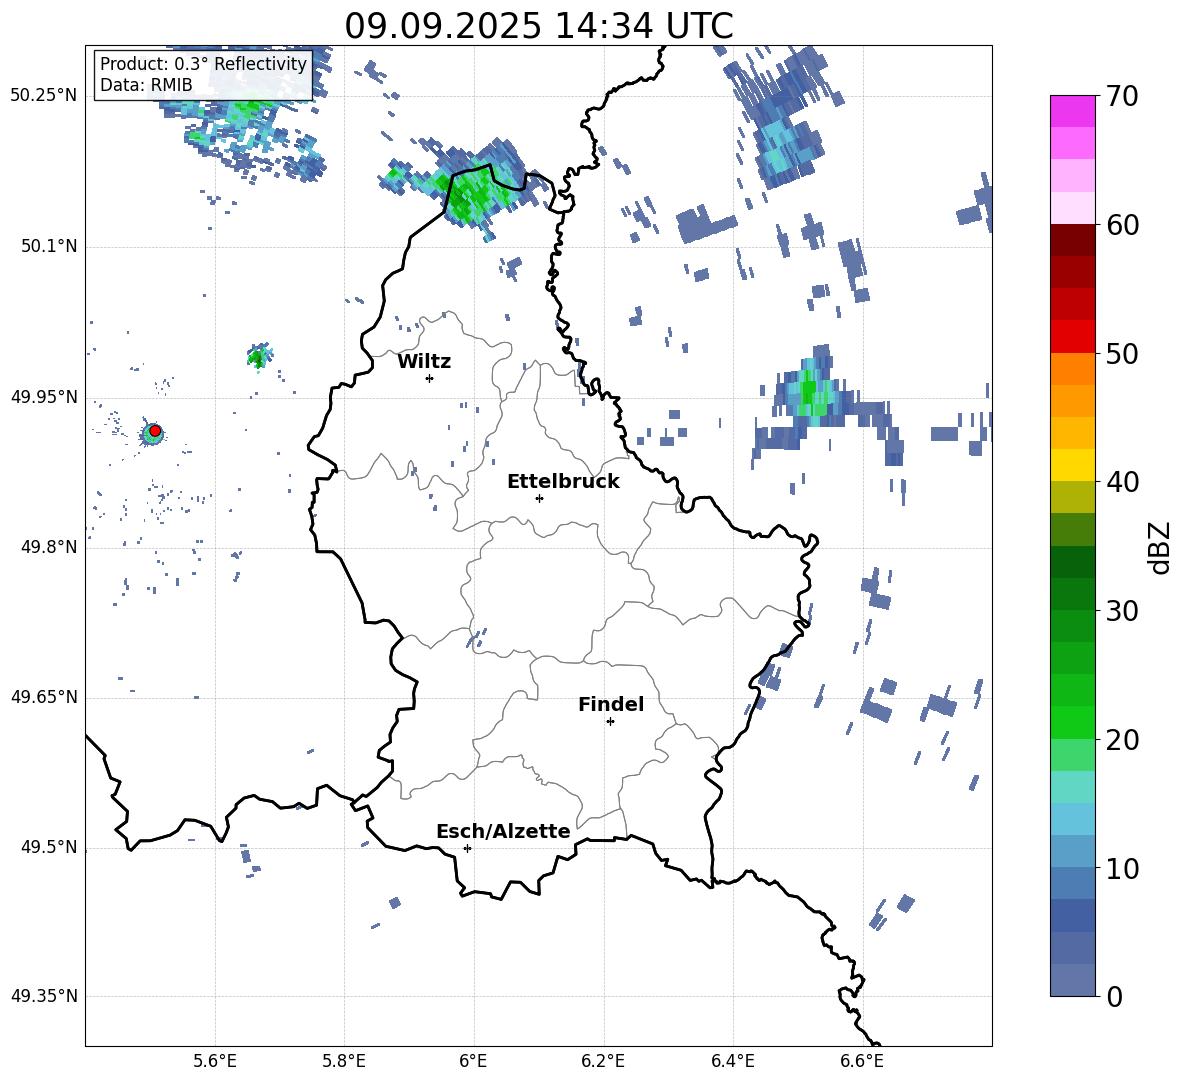Click the colorbar tick label 20

coord(1122,740)
